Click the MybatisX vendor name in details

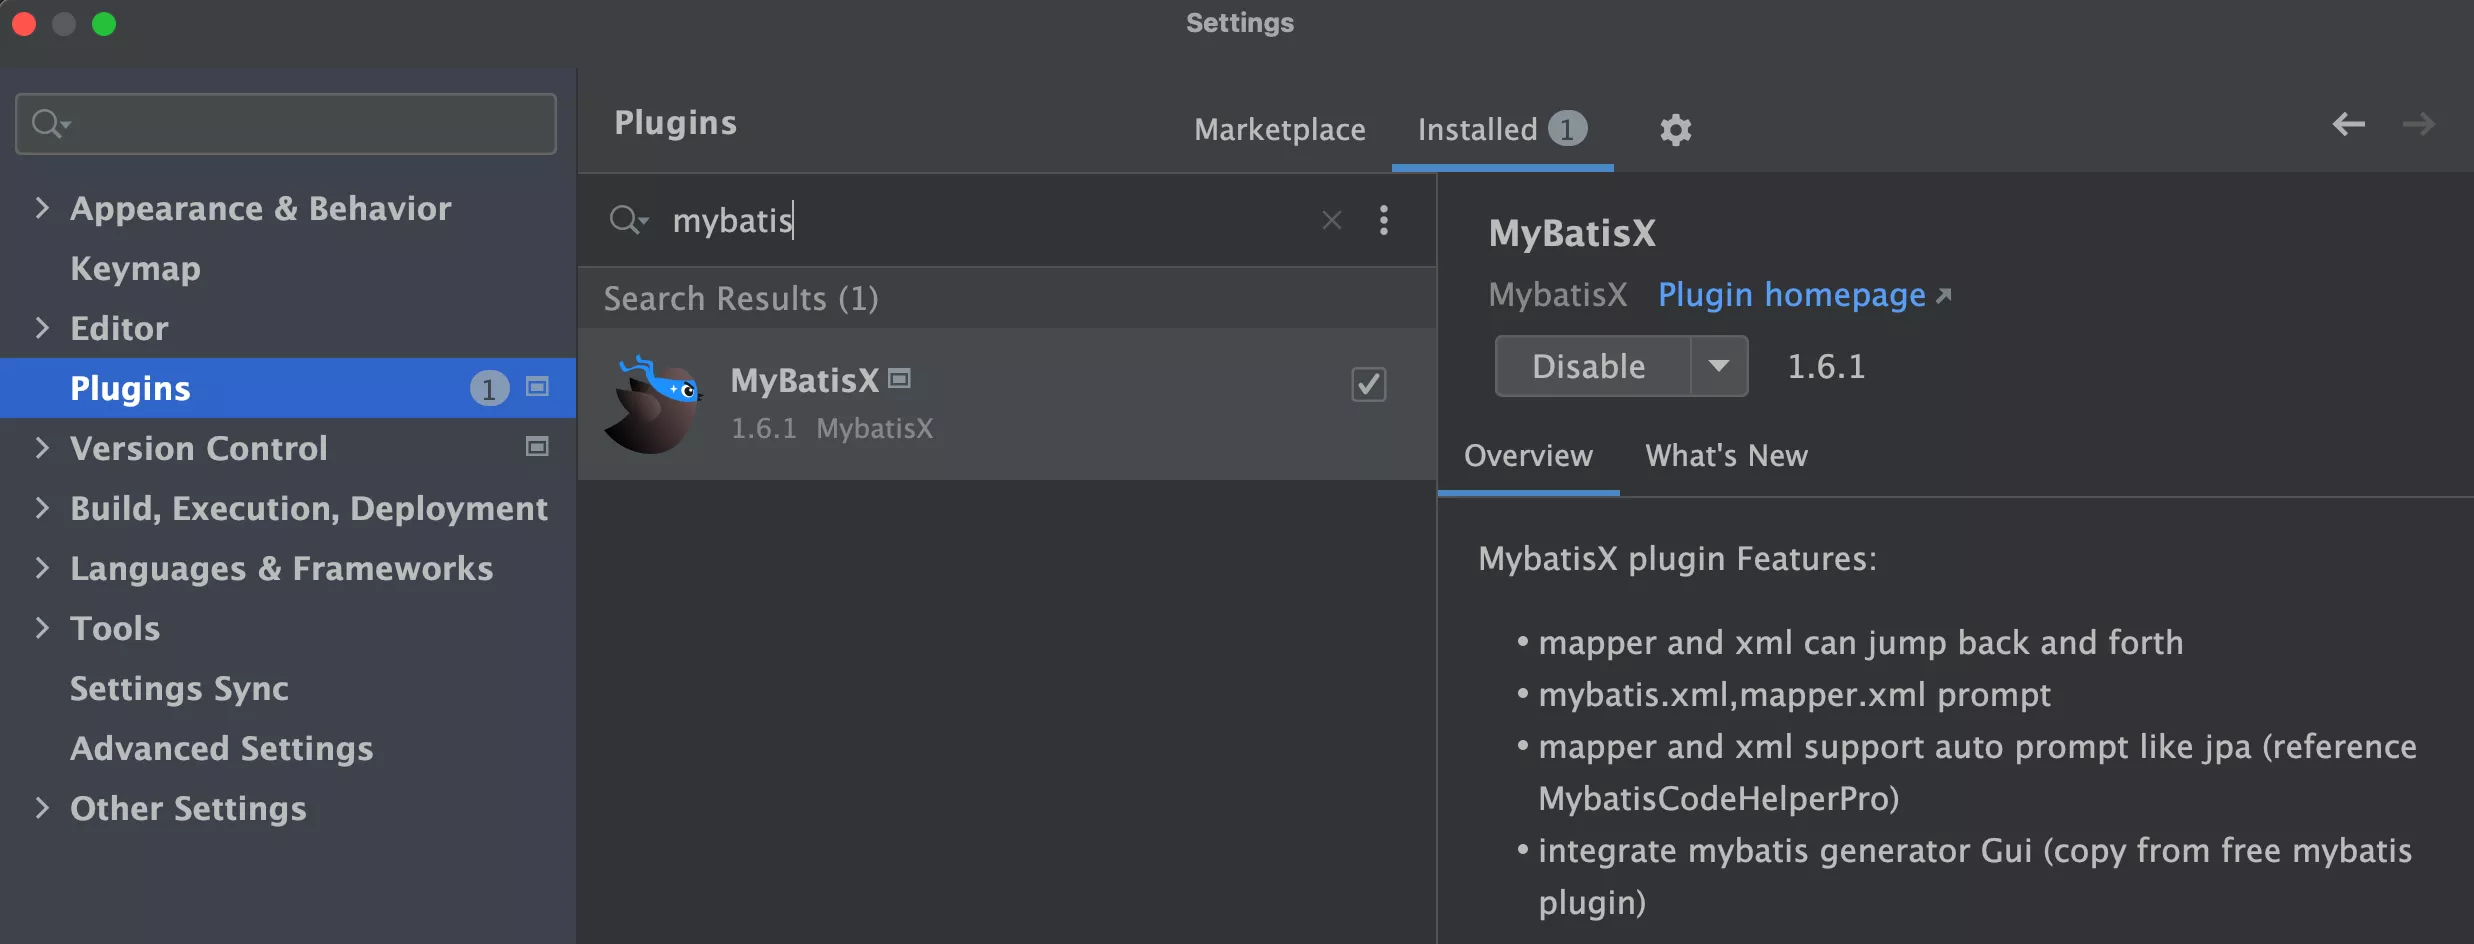click(1557, 295)
